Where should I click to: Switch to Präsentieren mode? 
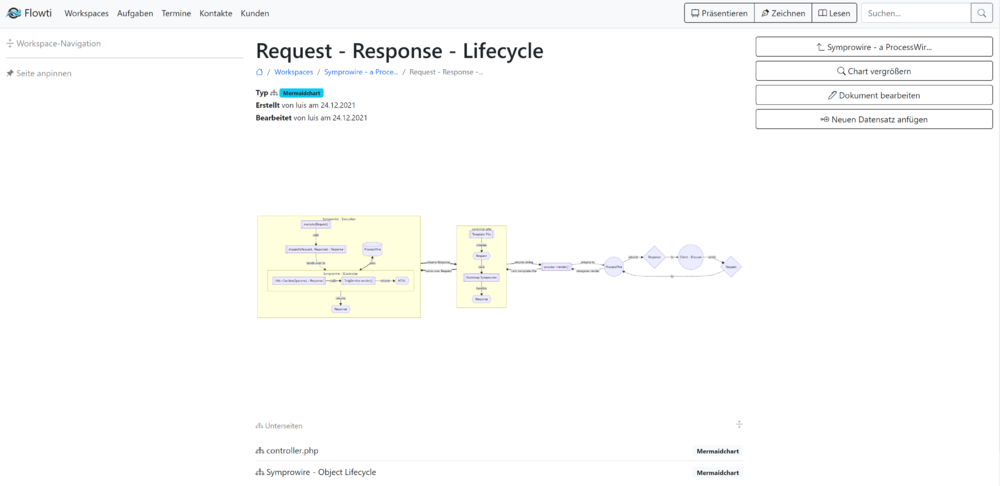pos(718,14)
